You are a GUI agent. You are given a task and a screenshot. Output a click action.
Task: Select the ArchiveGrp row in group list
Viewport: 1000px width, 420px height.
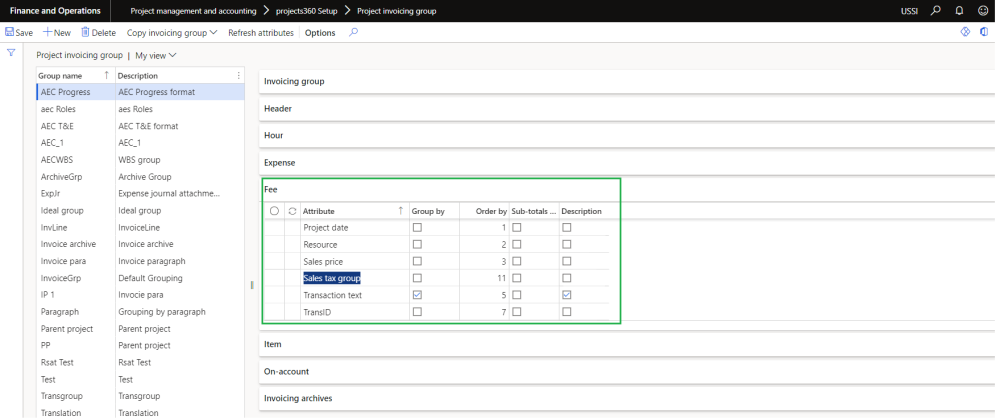tap(62, 176)
